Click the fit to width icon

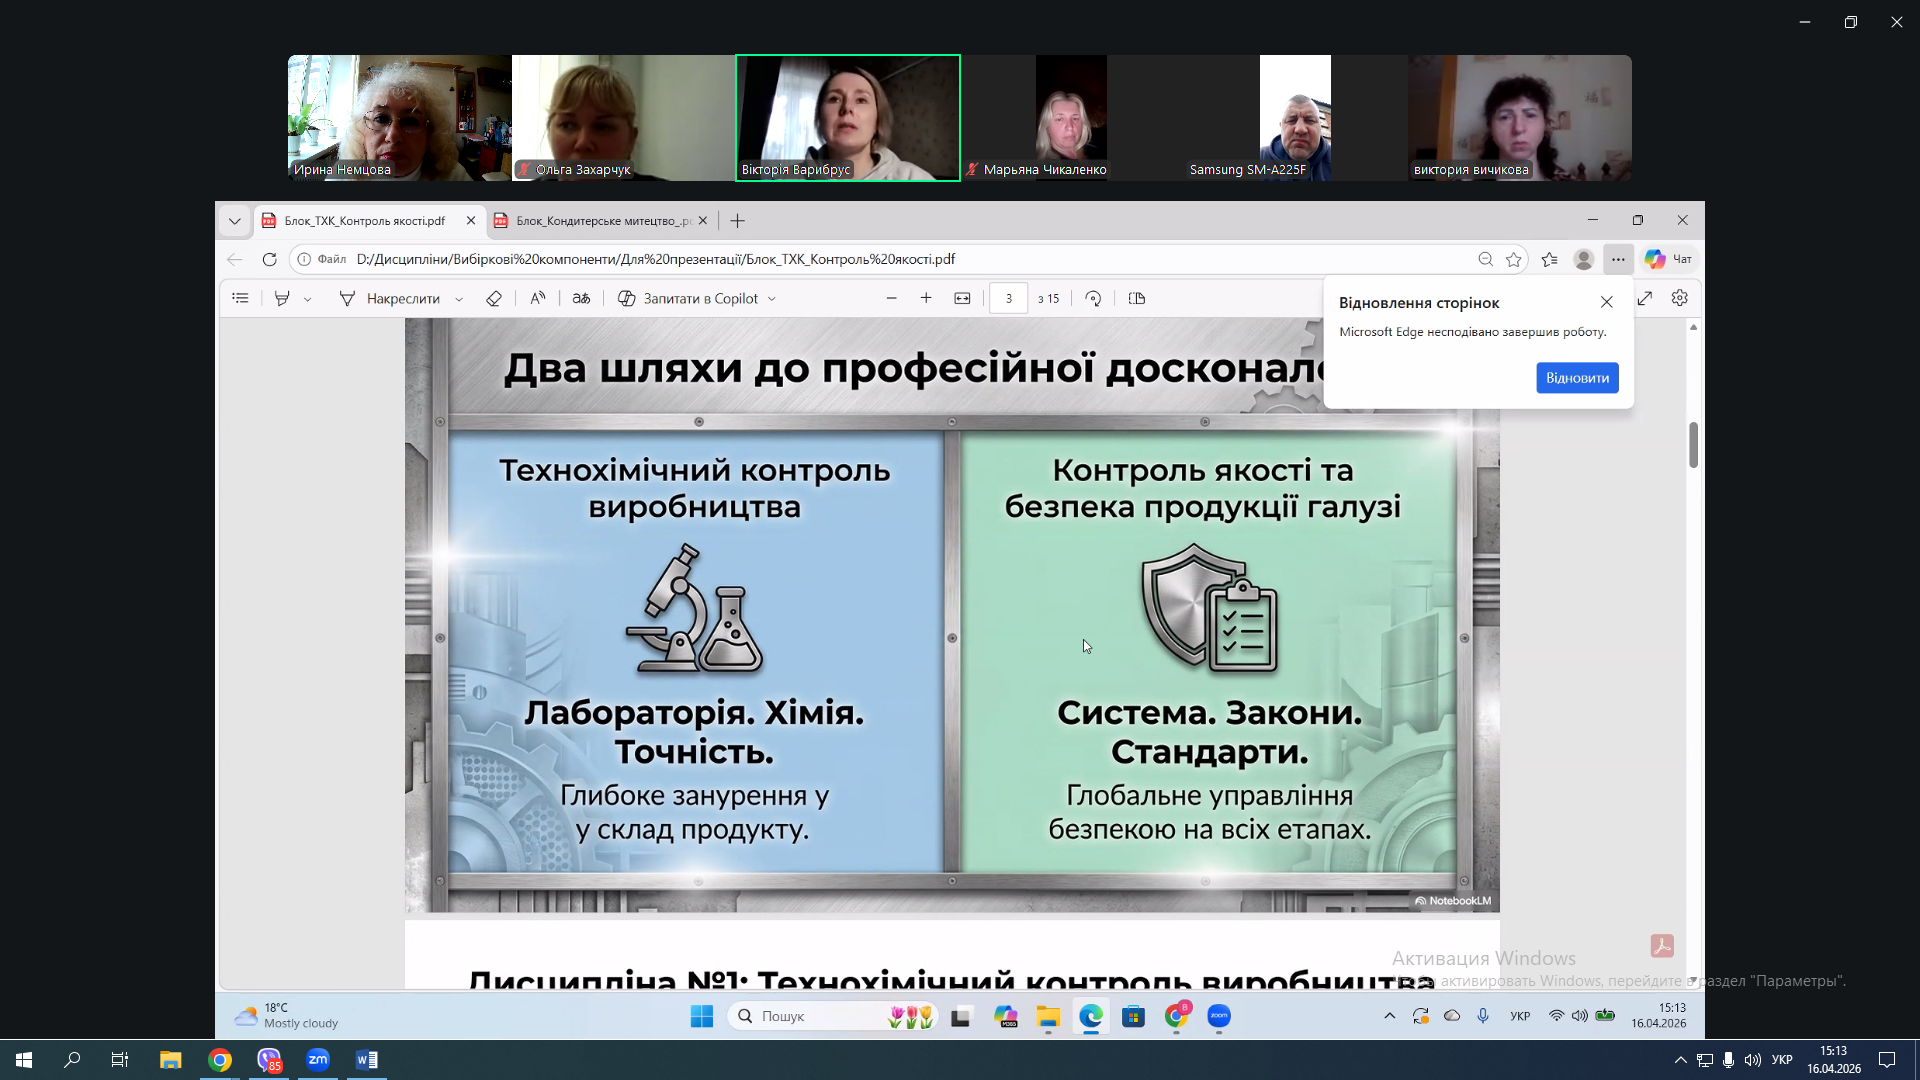click(962, 298)
